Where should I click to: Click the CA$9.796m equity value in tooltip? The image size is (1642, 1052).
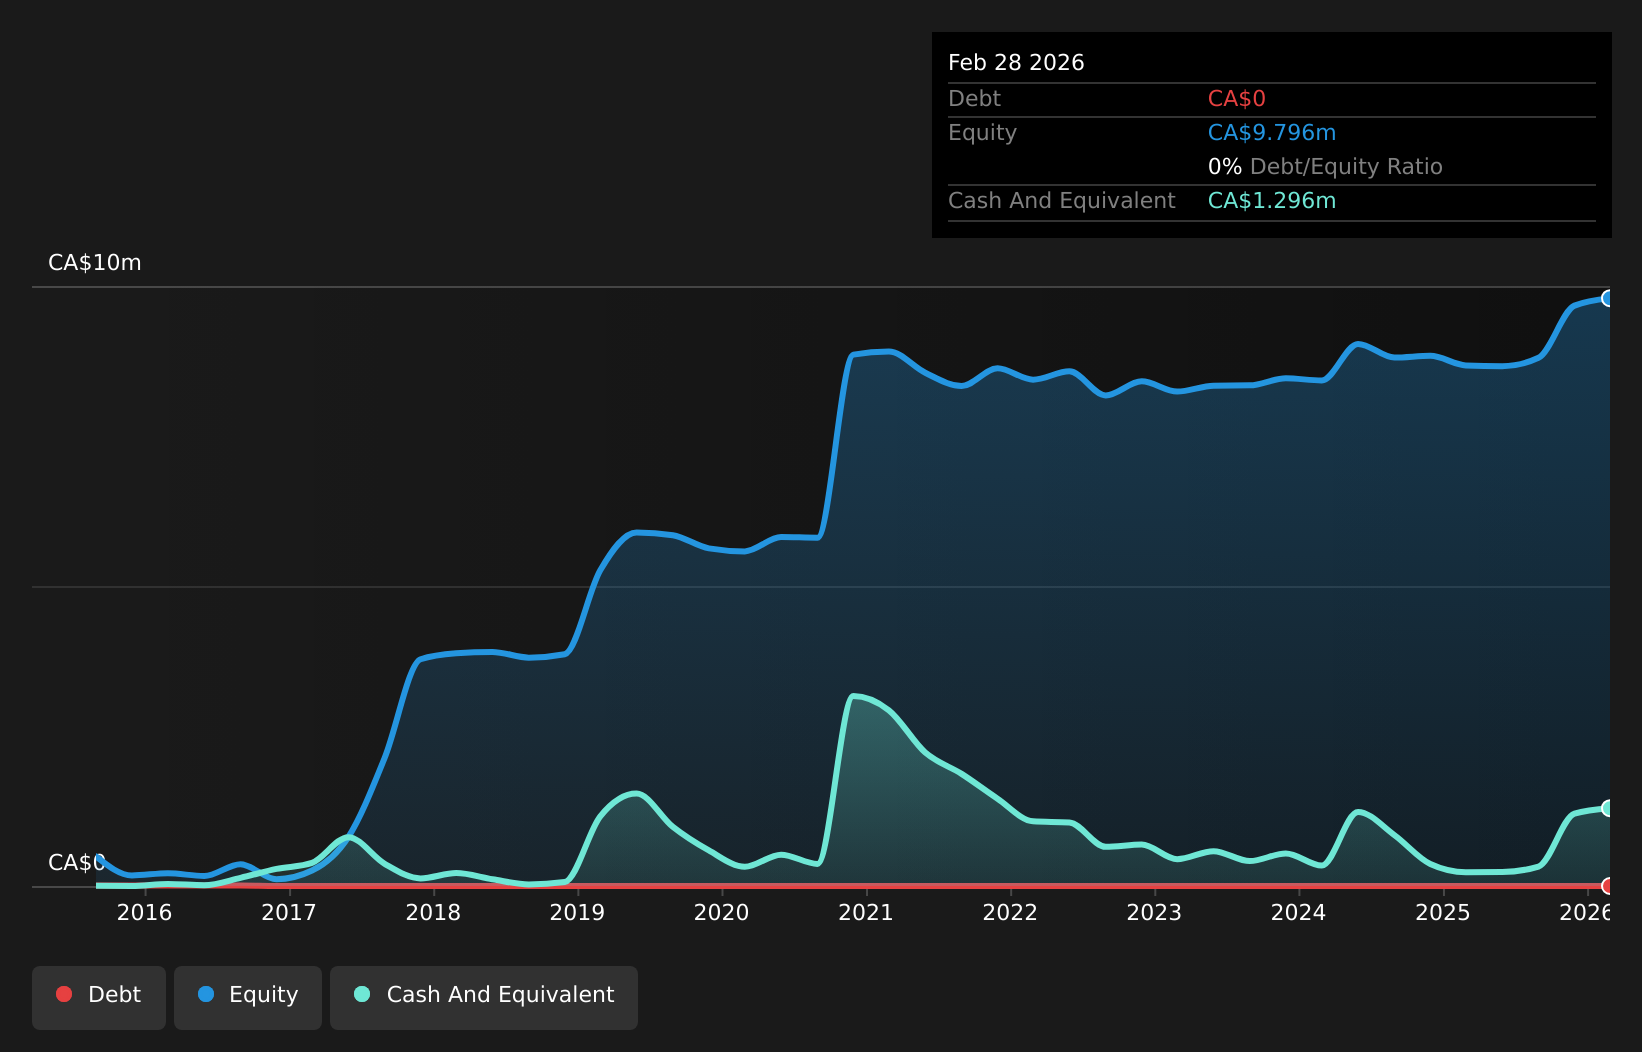(x=1272, y=133)
